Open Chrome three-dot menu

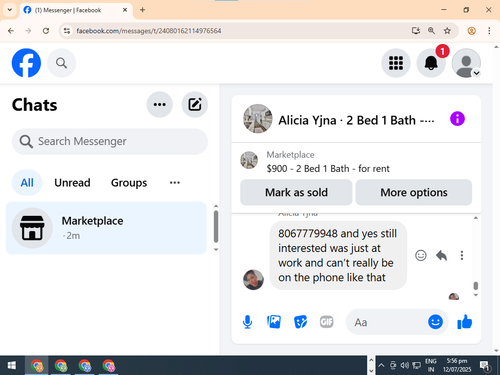489,31
